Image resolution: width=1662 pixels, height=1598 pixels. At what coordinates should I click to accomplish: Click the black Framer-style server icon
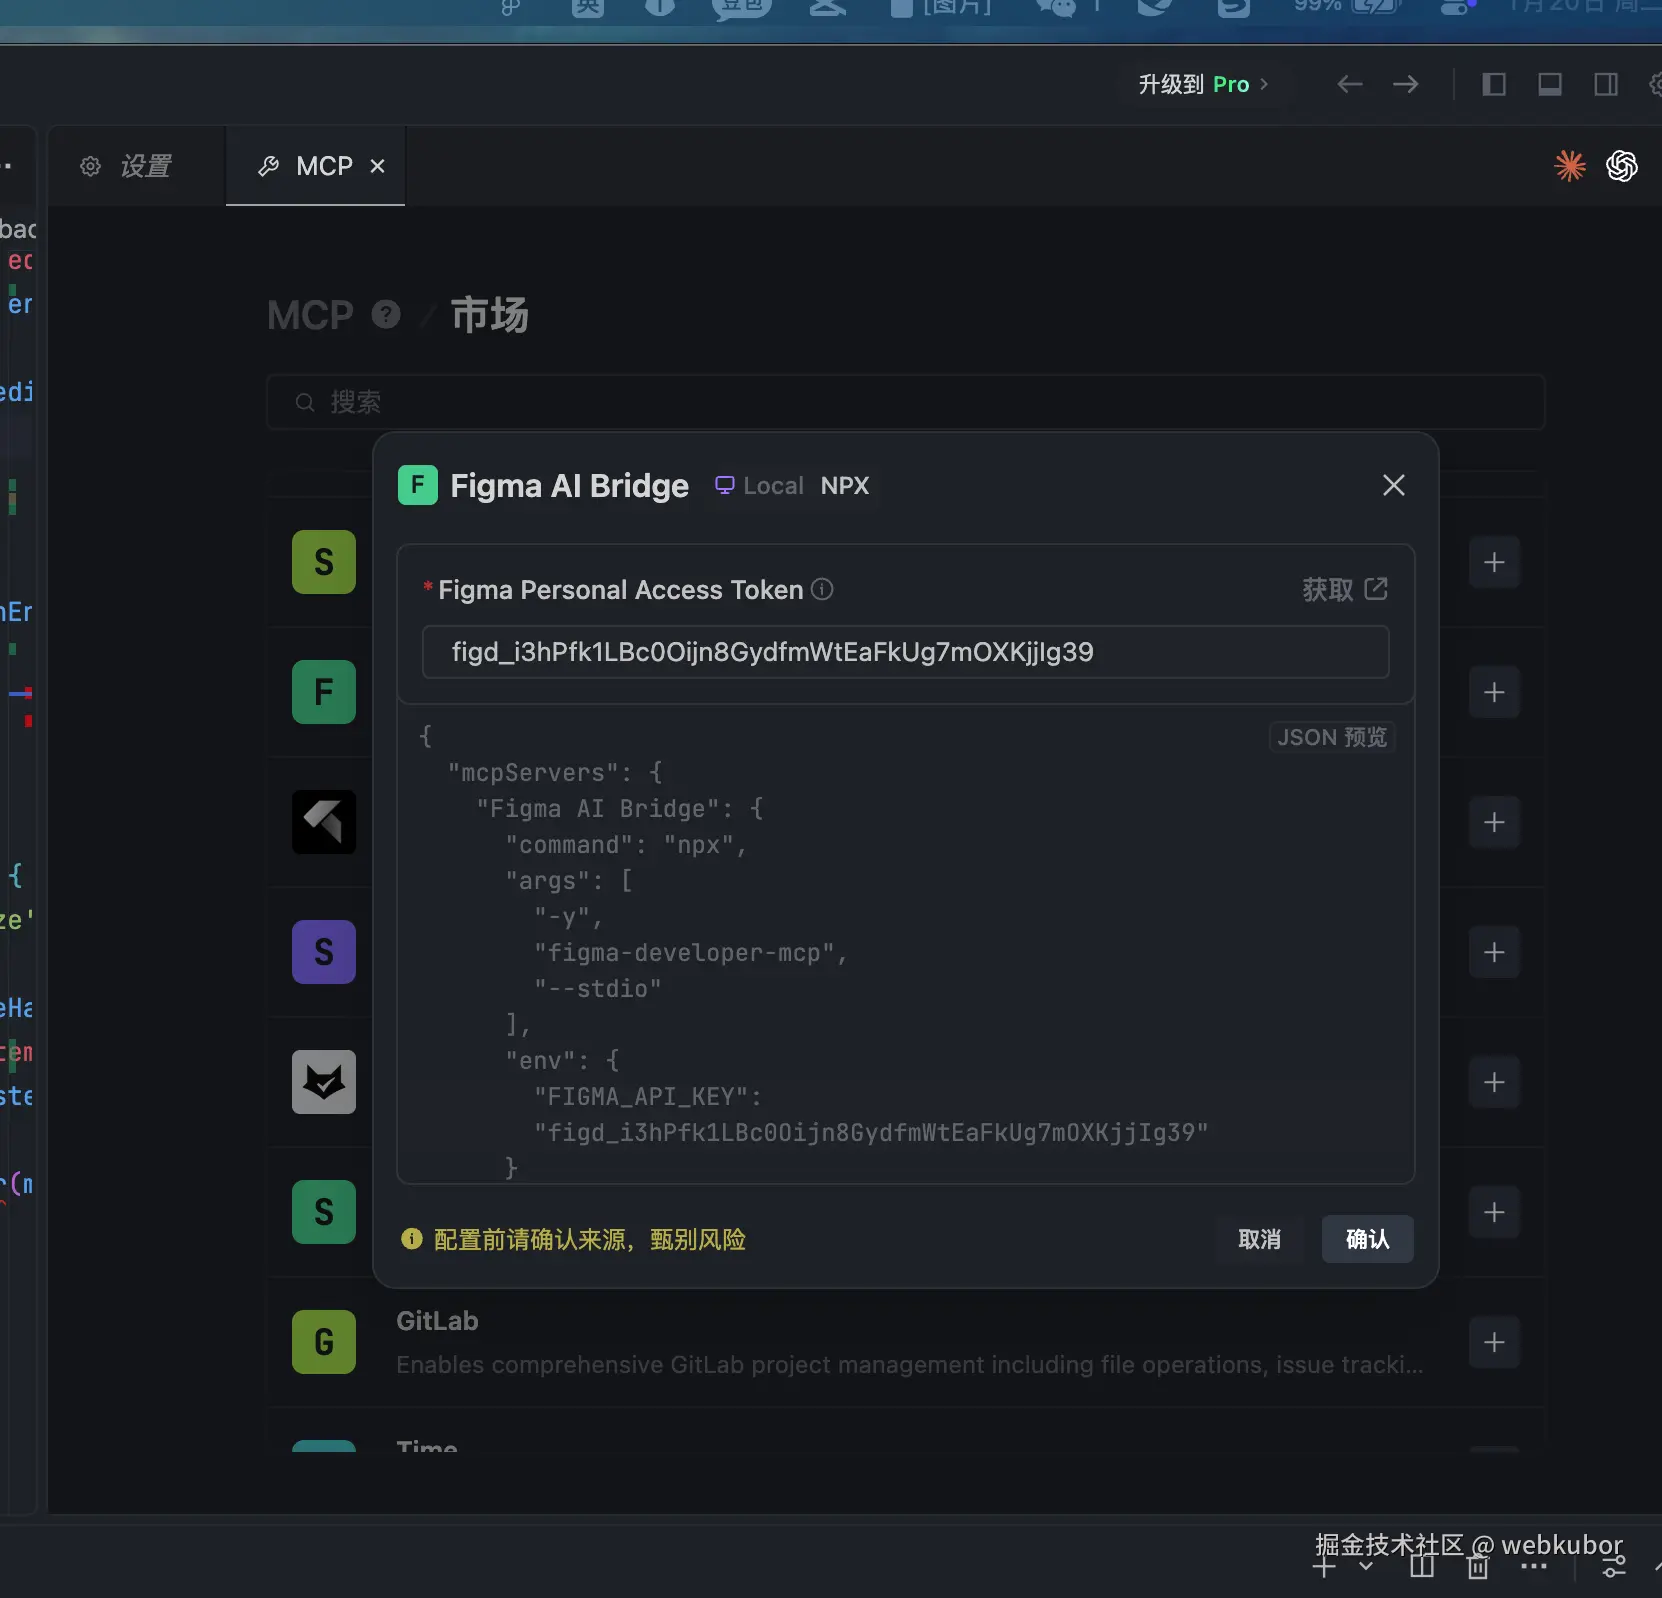tap(324, 822)
